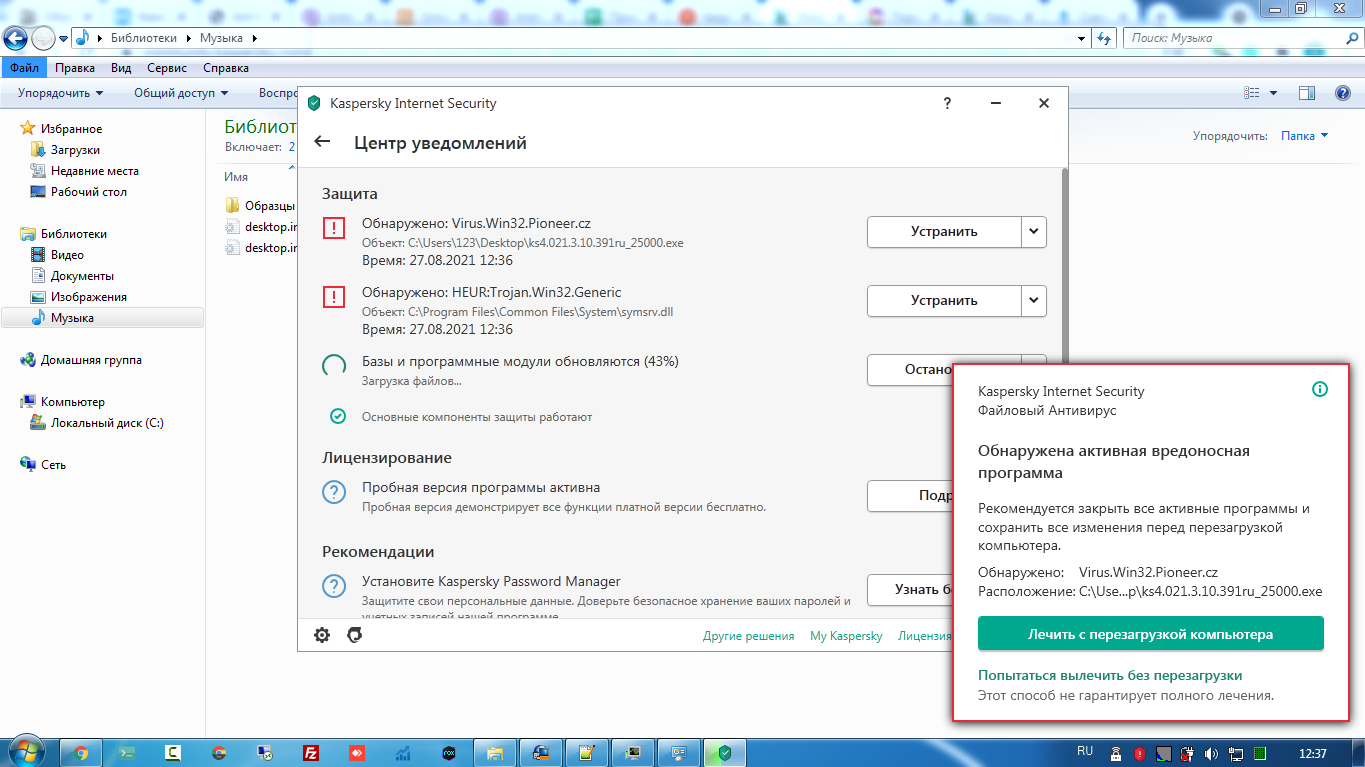
Task: Click the info icon in the Kaspersky popup
Action: (1319, 389)
